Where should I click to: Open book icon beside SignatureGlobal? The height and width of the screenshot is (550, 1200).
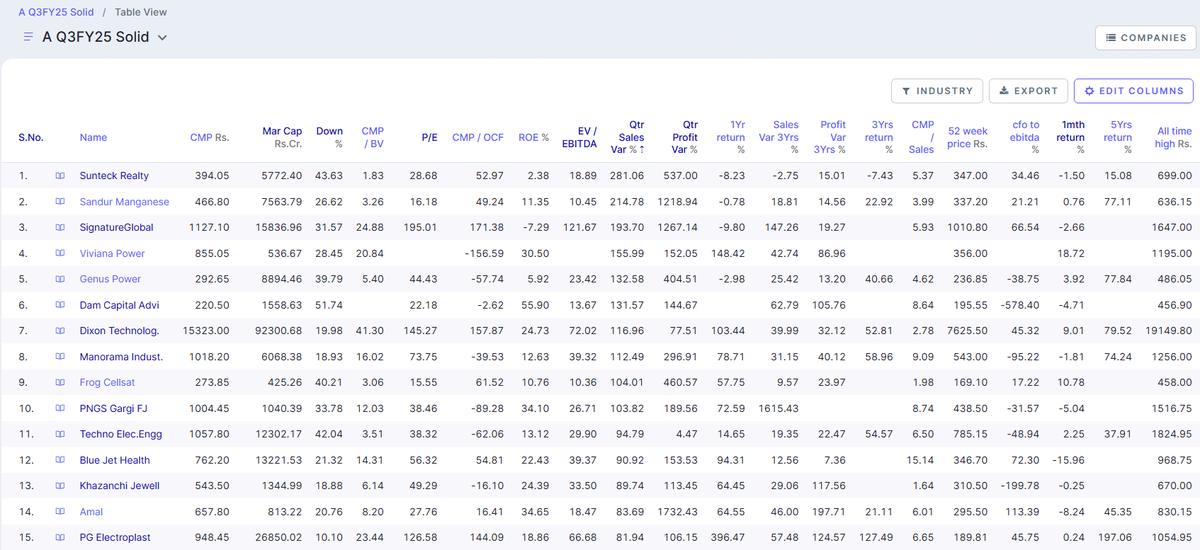[x=60, y=228]
